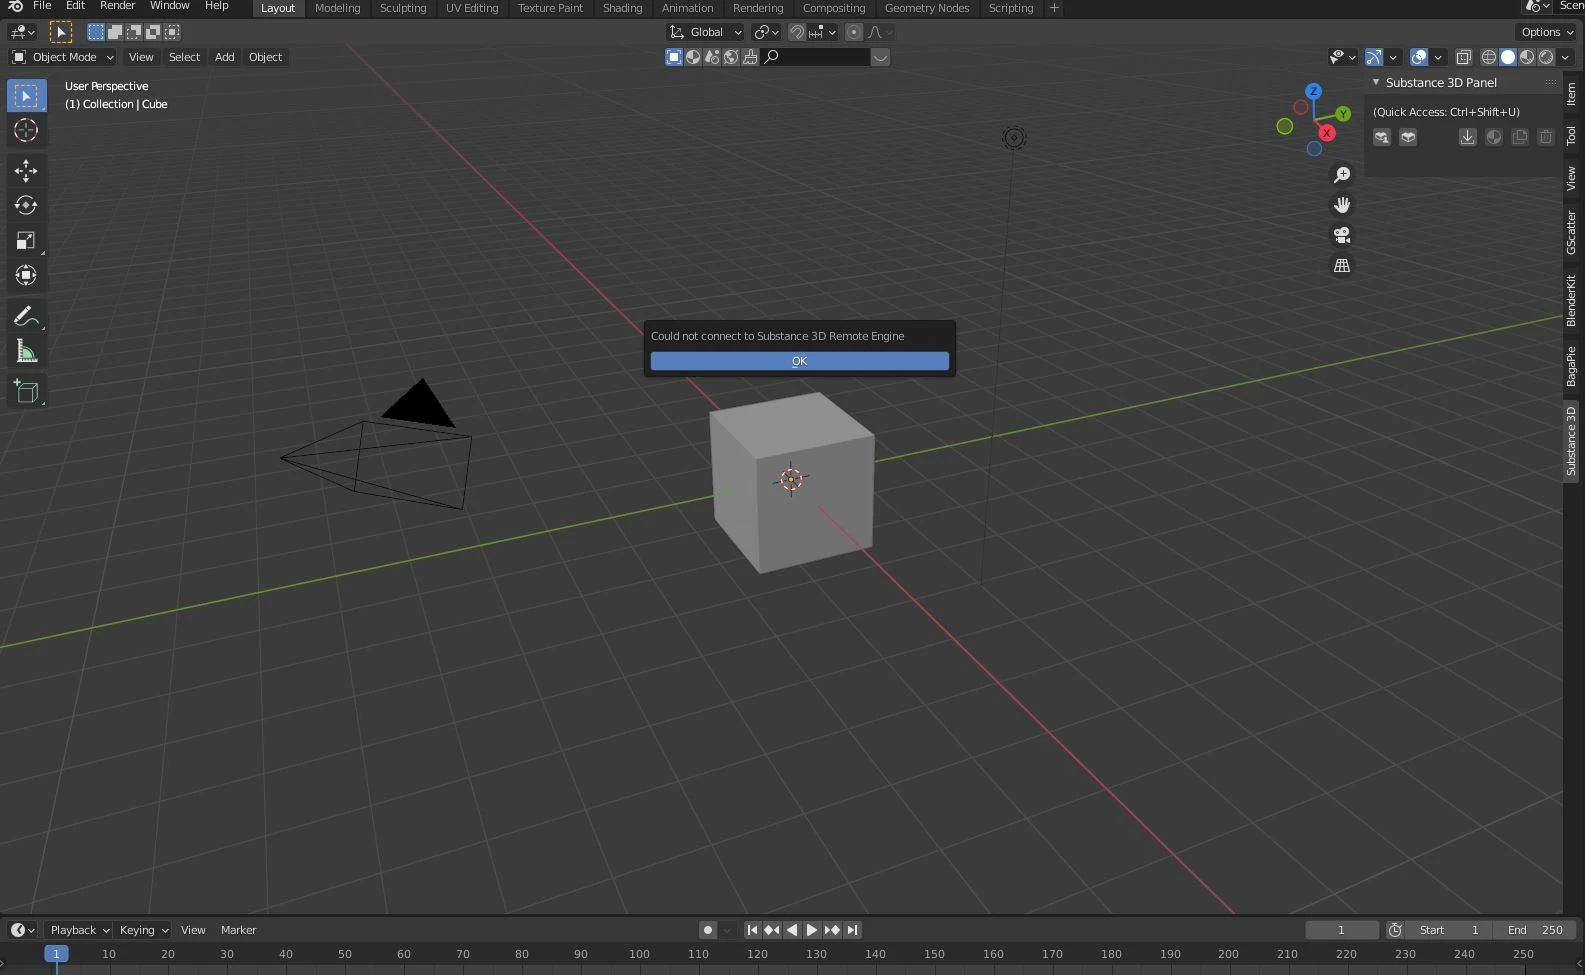Switch to material preview shading
The image size is (1585, 975).
[1527, 57]
